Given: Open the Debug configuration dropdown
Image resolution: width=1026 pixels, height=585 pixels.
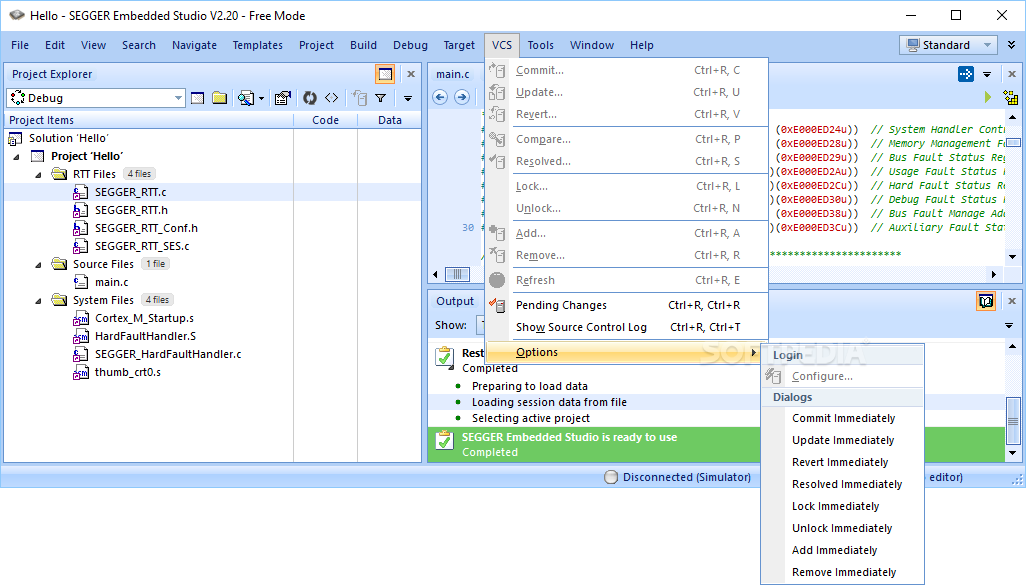Looking at the screenshot, I should click(178, 98).
